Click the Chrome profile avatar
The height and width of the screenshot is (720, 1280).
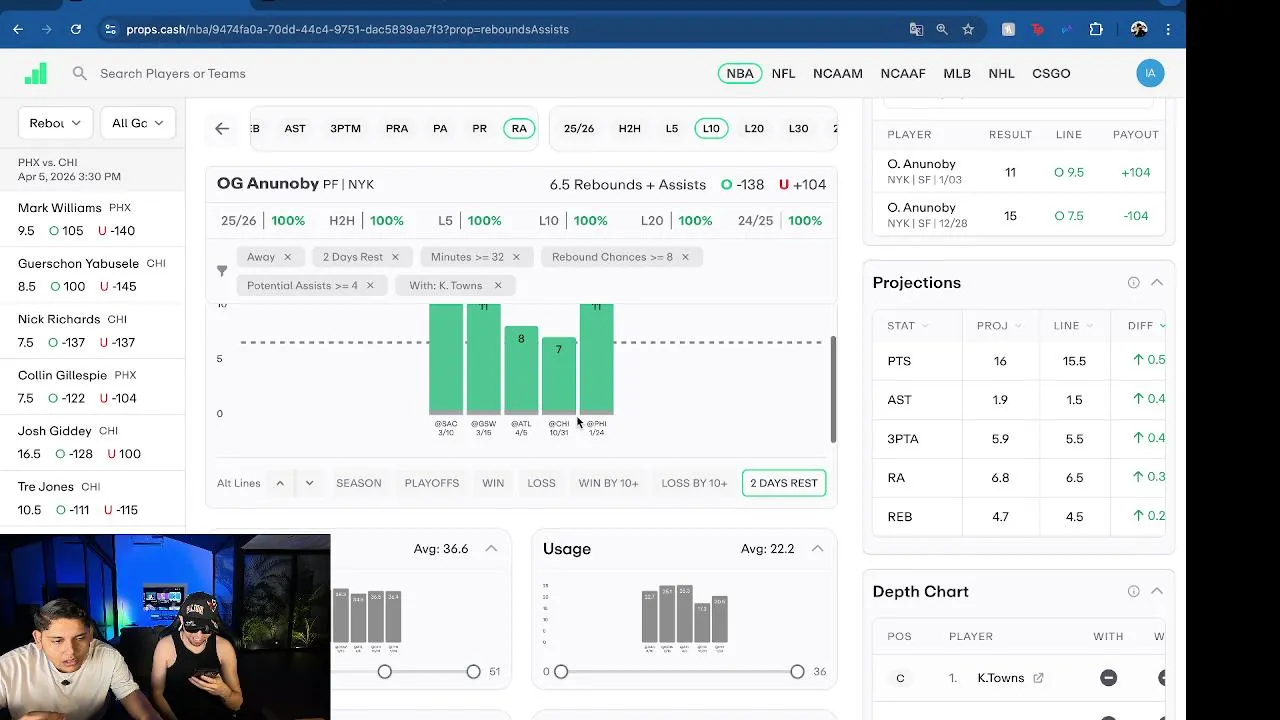coord(1139,29)
